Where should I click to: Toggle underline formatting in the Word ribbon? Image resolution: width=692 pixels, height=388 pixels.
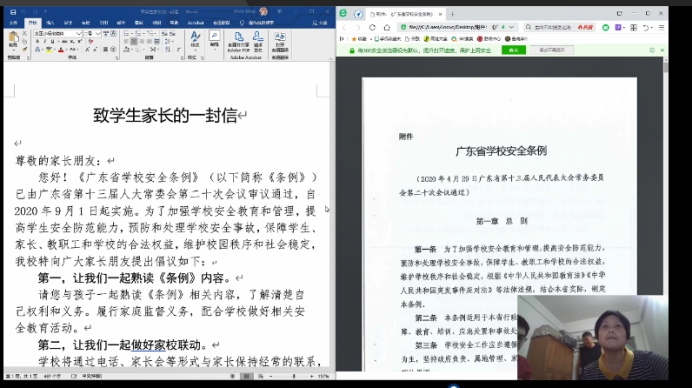tap(53, 41)
